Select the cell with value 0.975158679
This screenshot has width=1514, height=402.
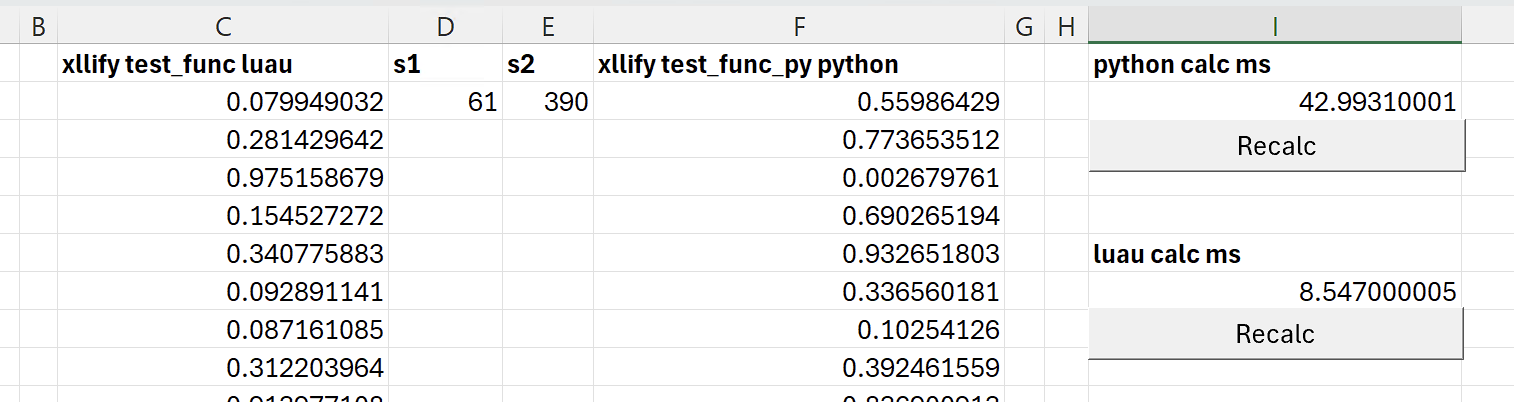(223, 177)
